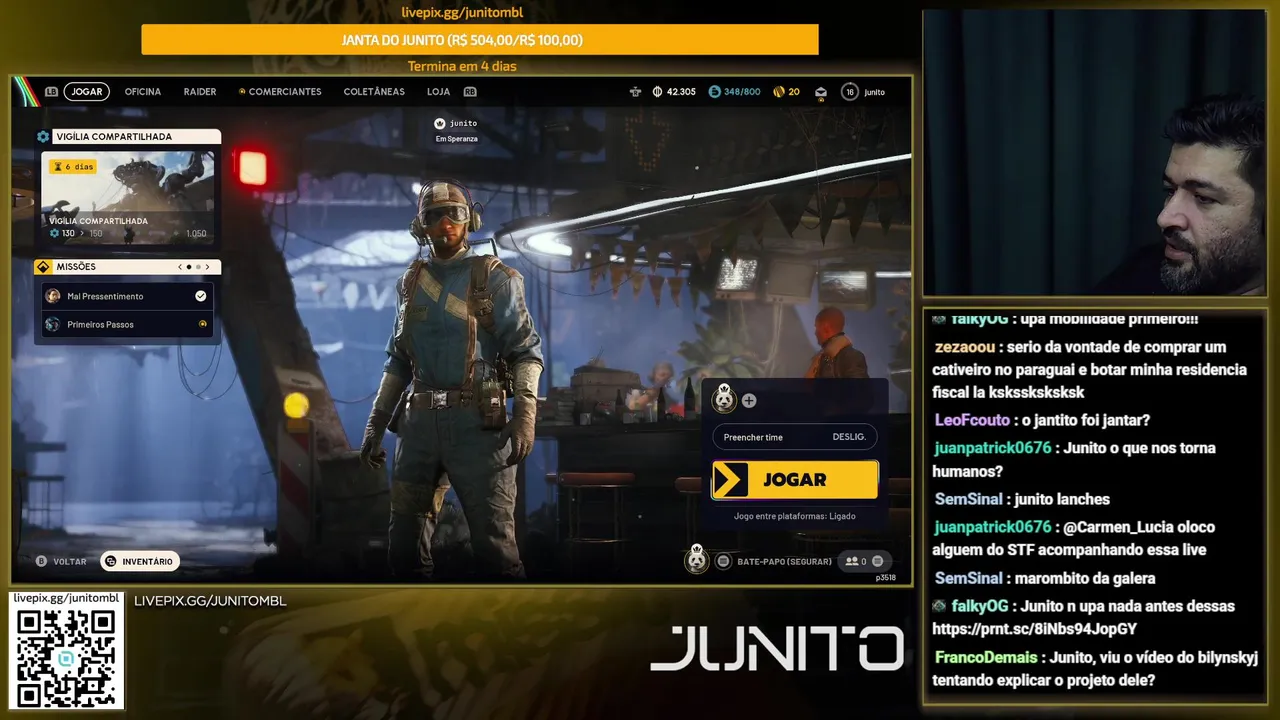1280x720 pixels.
Task: Click the gold 20 token icon
Action: (778, 92)
